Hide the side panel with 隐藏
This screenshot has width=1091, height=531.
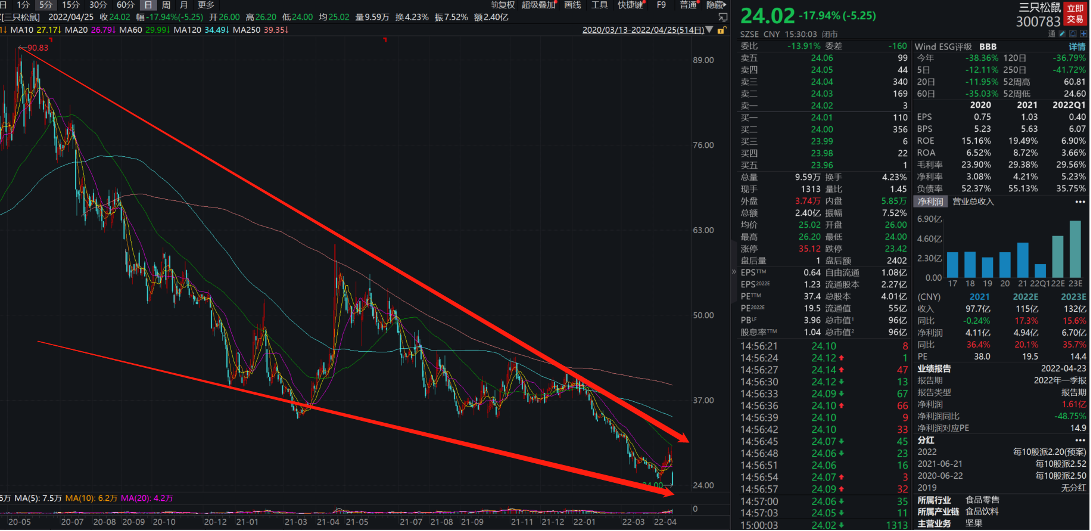point(716,5)
